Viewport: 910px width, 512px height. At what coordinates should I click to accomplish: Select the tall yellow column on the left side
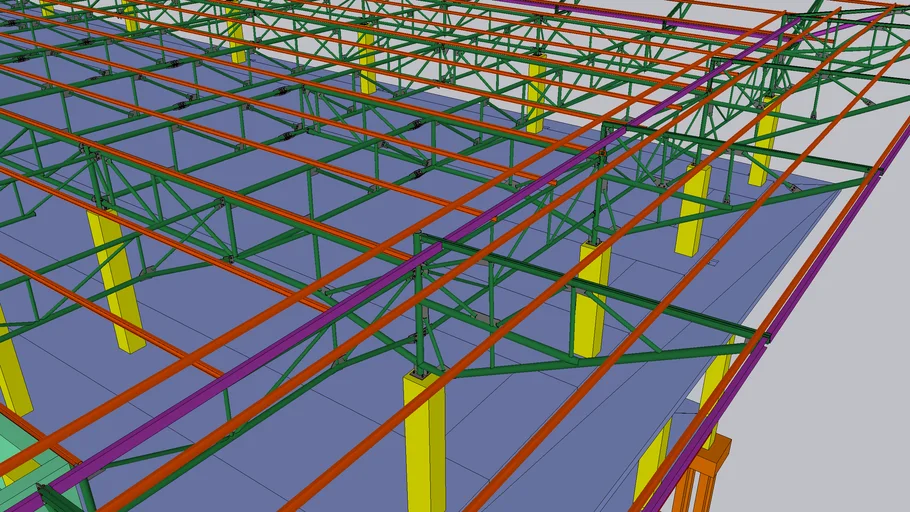[x=116, y=280]
